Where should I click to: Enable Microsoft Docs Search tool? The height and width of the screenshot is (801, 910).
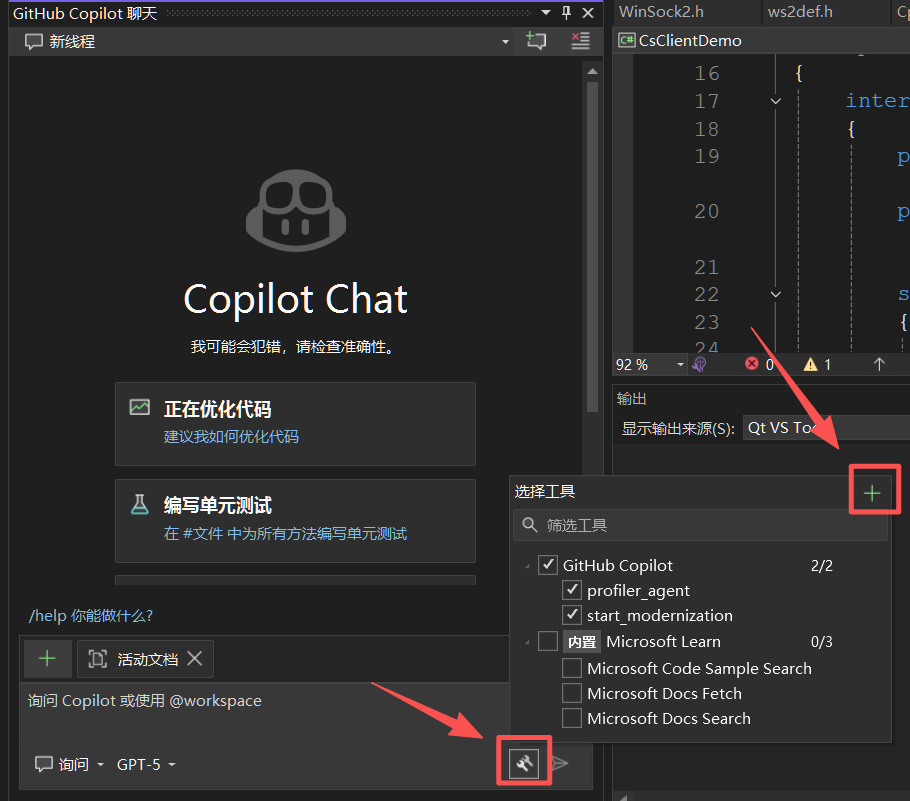tap(572, 718)
